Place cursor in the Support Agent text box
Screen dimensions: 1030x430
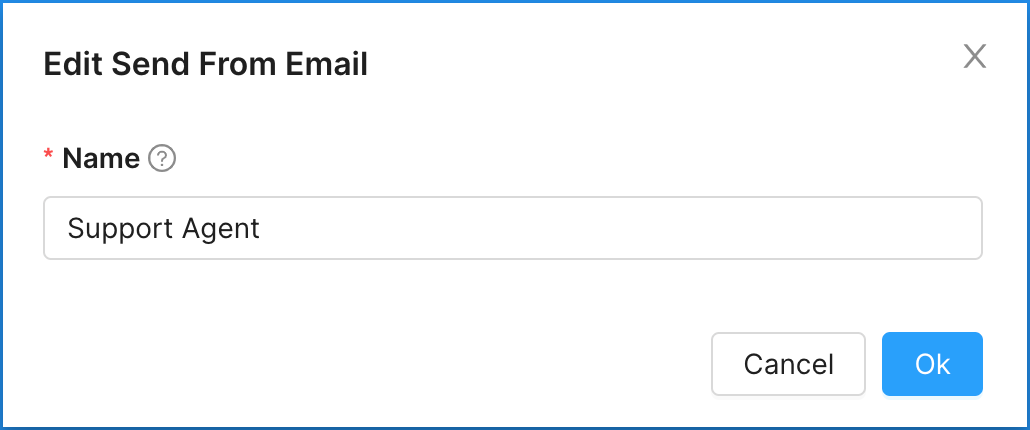[x=512, y=228]
